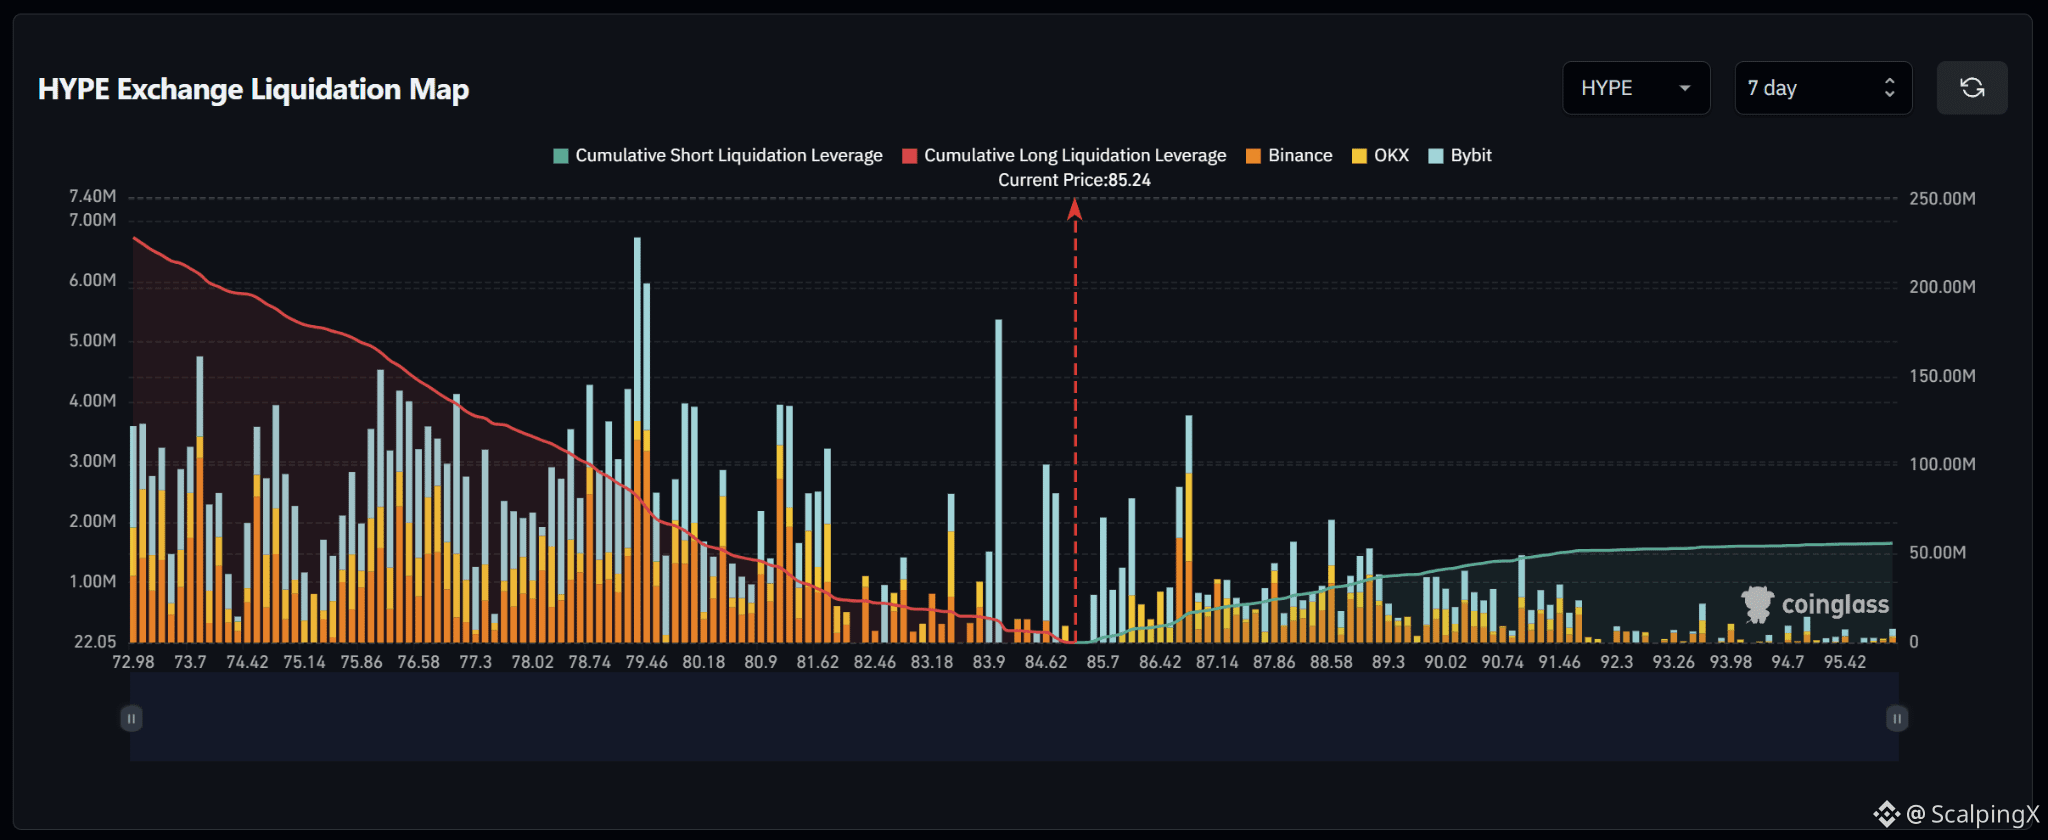Click the 78.74 price axis label

[x=589, y=662]
